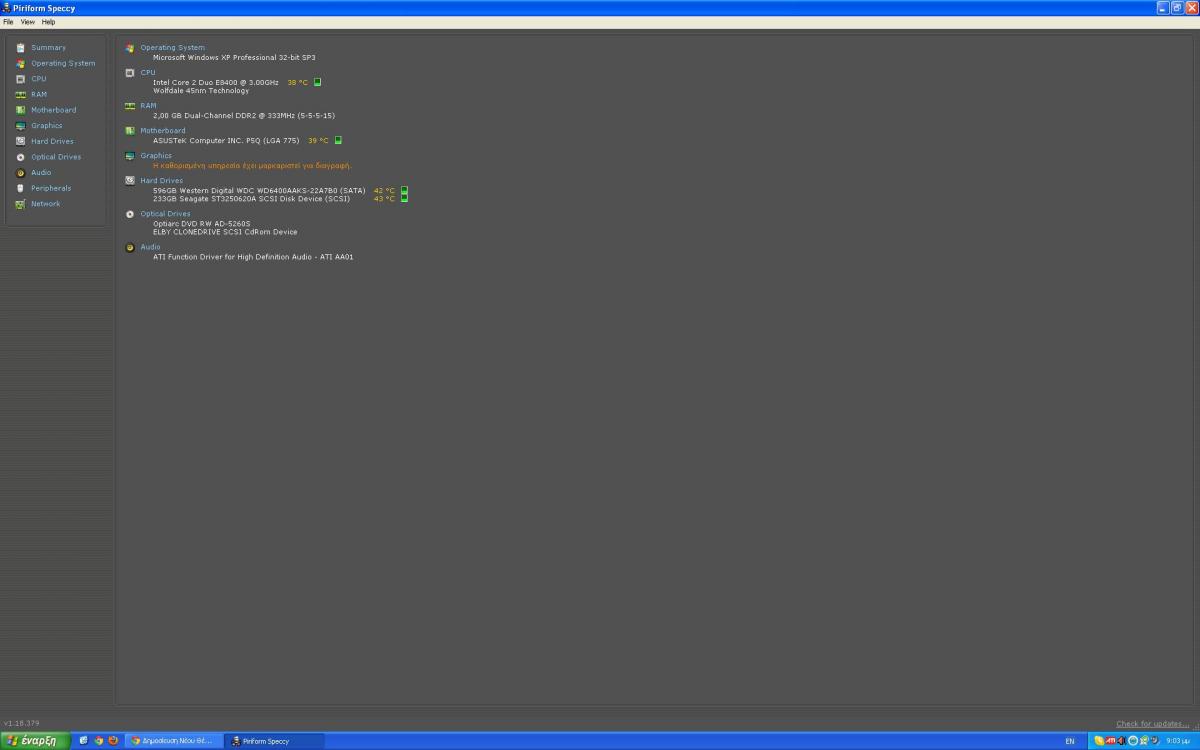Click 'ELBY CLONEDRIVE SCSI CdRom Device' row

click(x=225, y=231)
